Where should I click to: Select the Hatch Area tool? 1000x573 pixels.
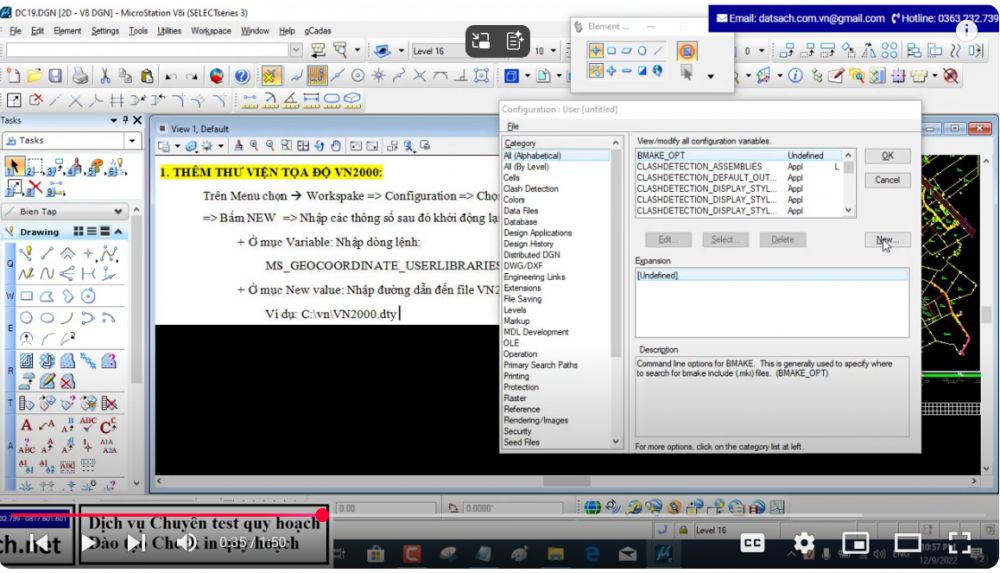click(x=26, y=361)
